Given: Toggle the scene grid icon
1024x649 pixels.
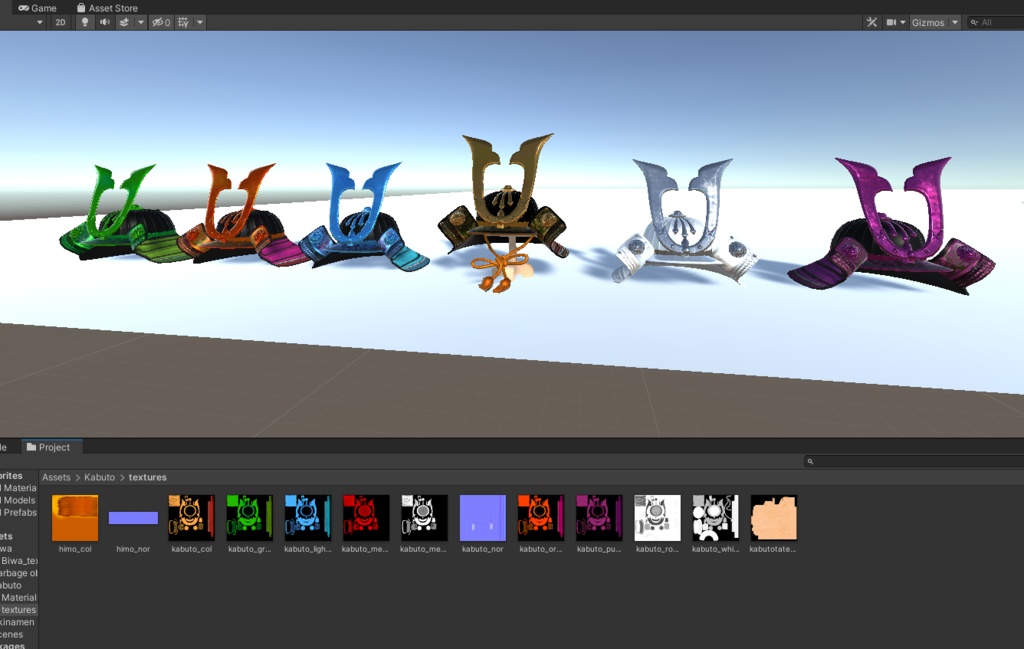Looking at the screenshot, I should click(184, 22).
